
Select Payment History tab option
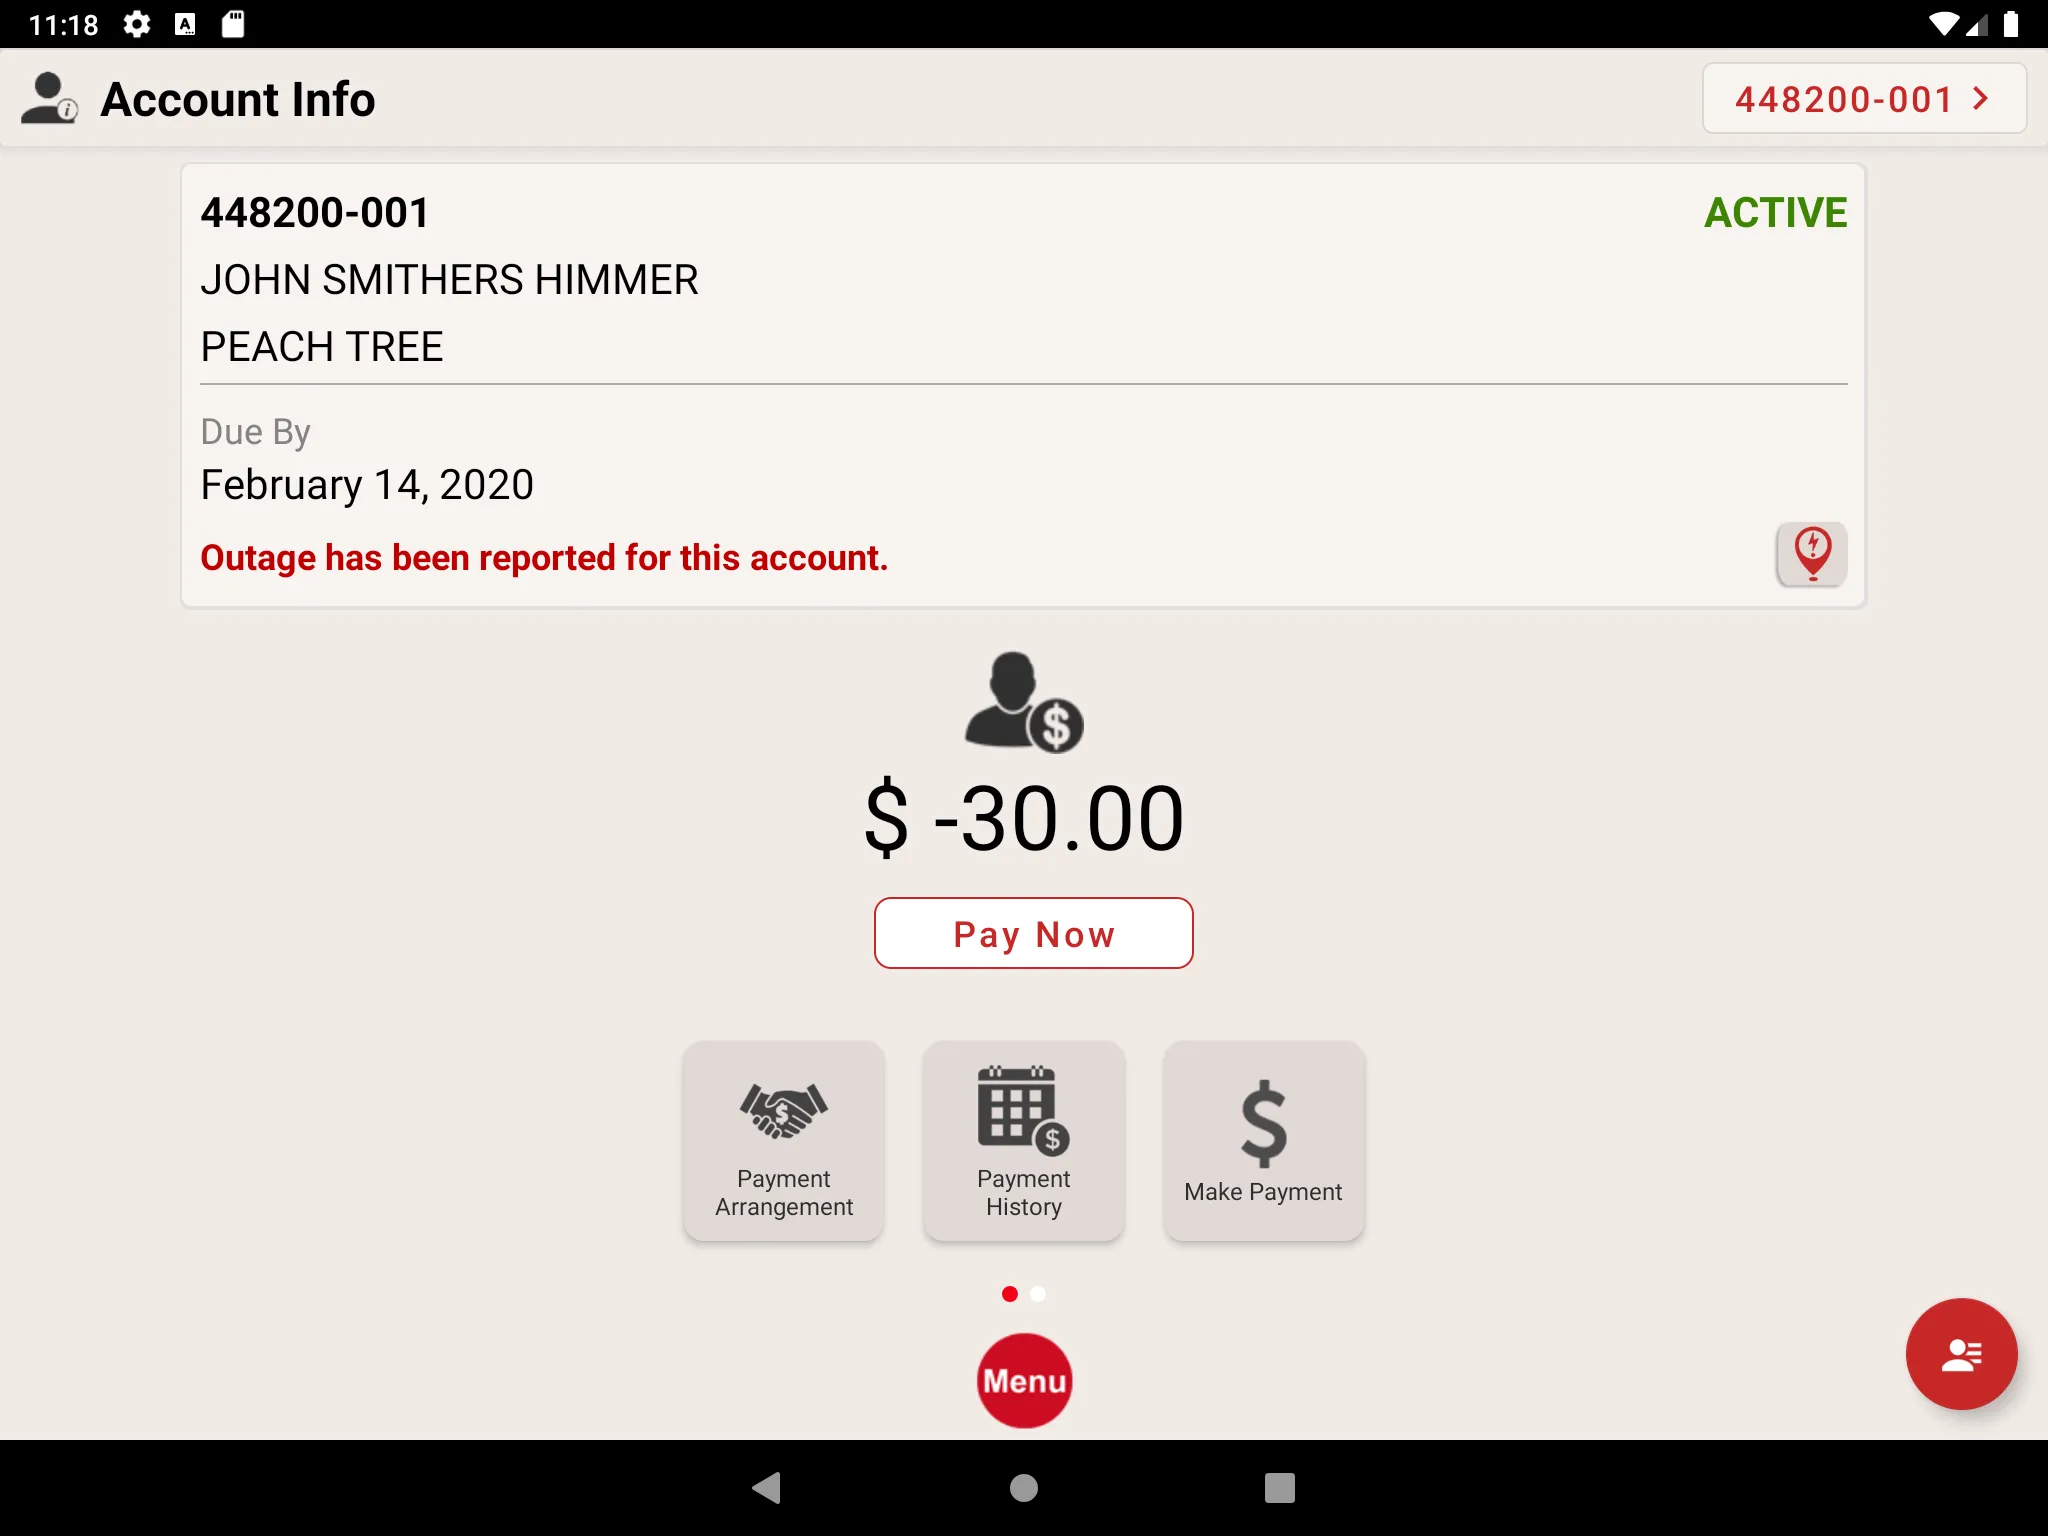pyautogui.click(x=1022, y=1139)
